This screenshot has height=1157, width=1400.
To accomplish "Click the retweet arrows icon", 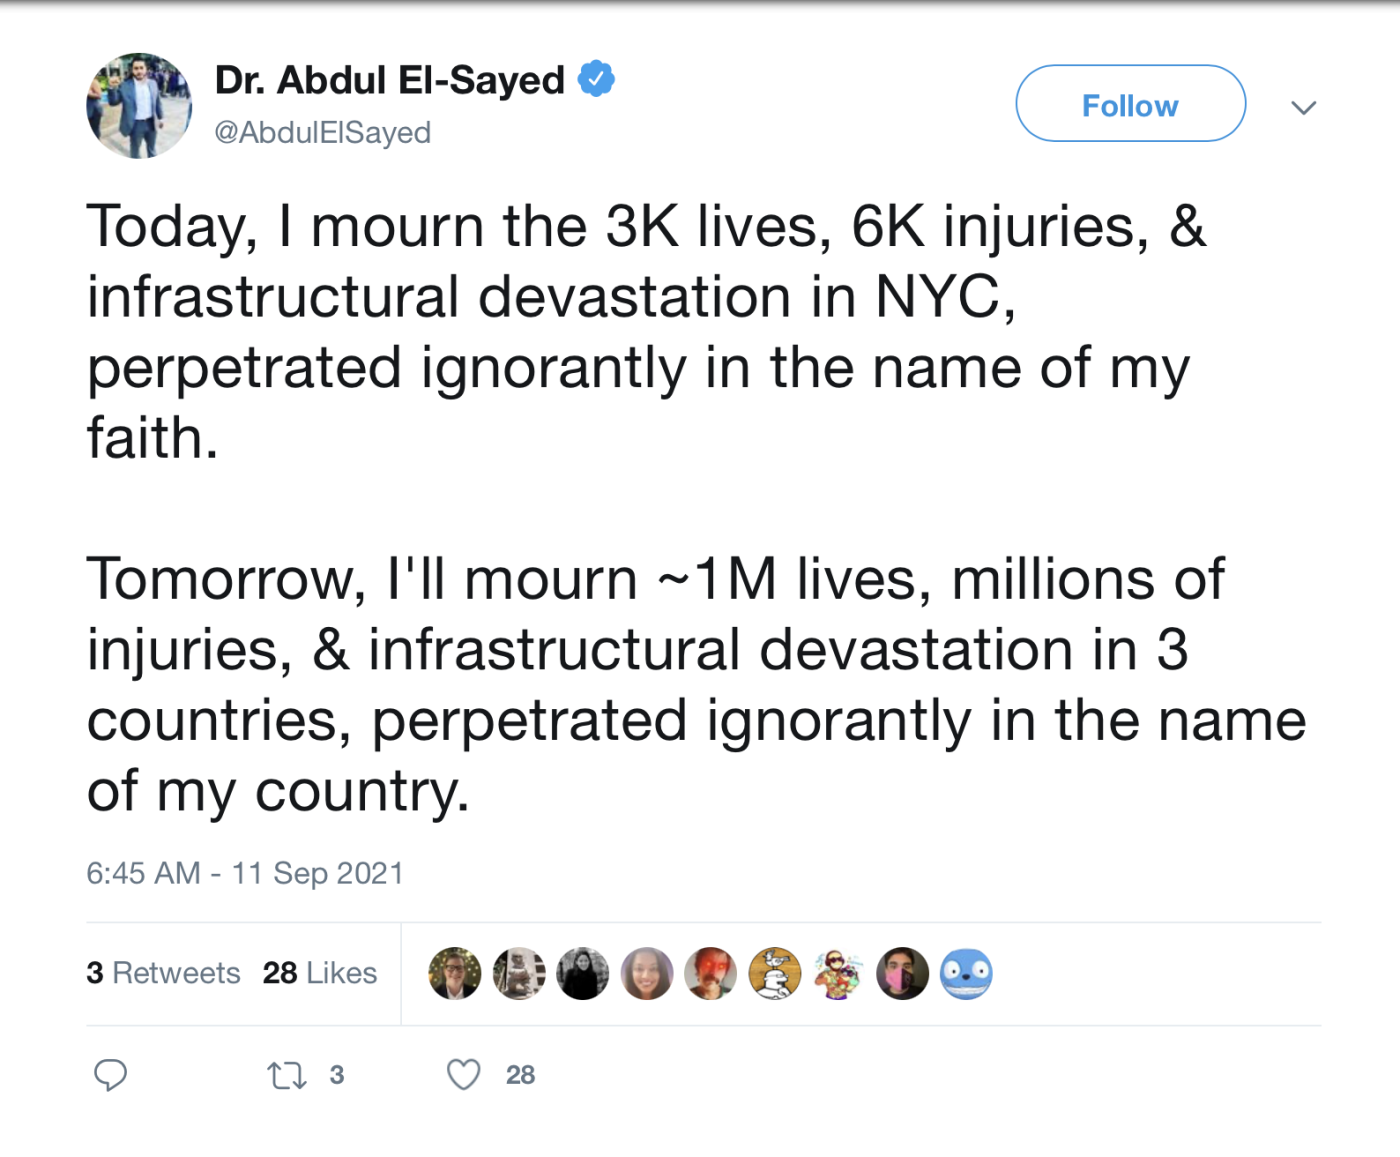I will [286, 1076].
